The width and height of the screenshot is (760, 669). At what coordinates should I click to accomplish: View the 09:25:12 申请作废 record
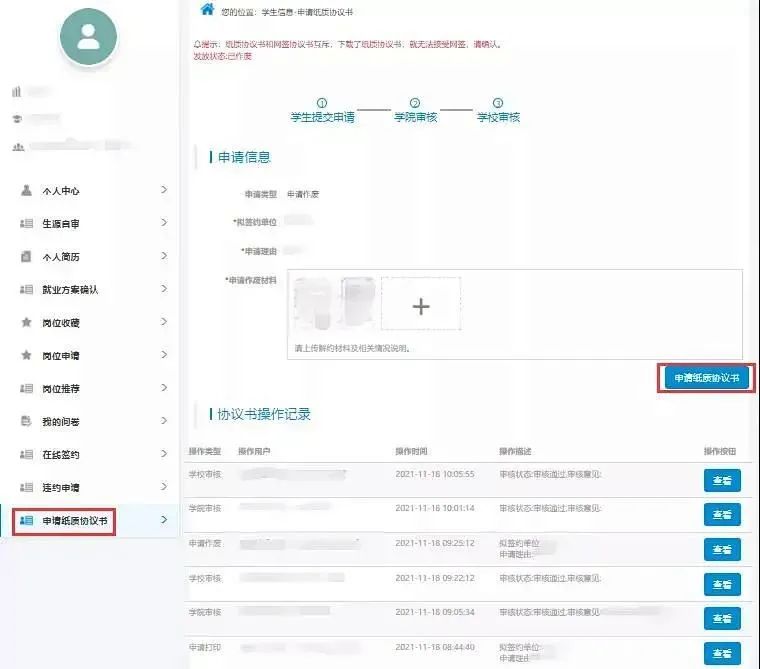(722, 549)
